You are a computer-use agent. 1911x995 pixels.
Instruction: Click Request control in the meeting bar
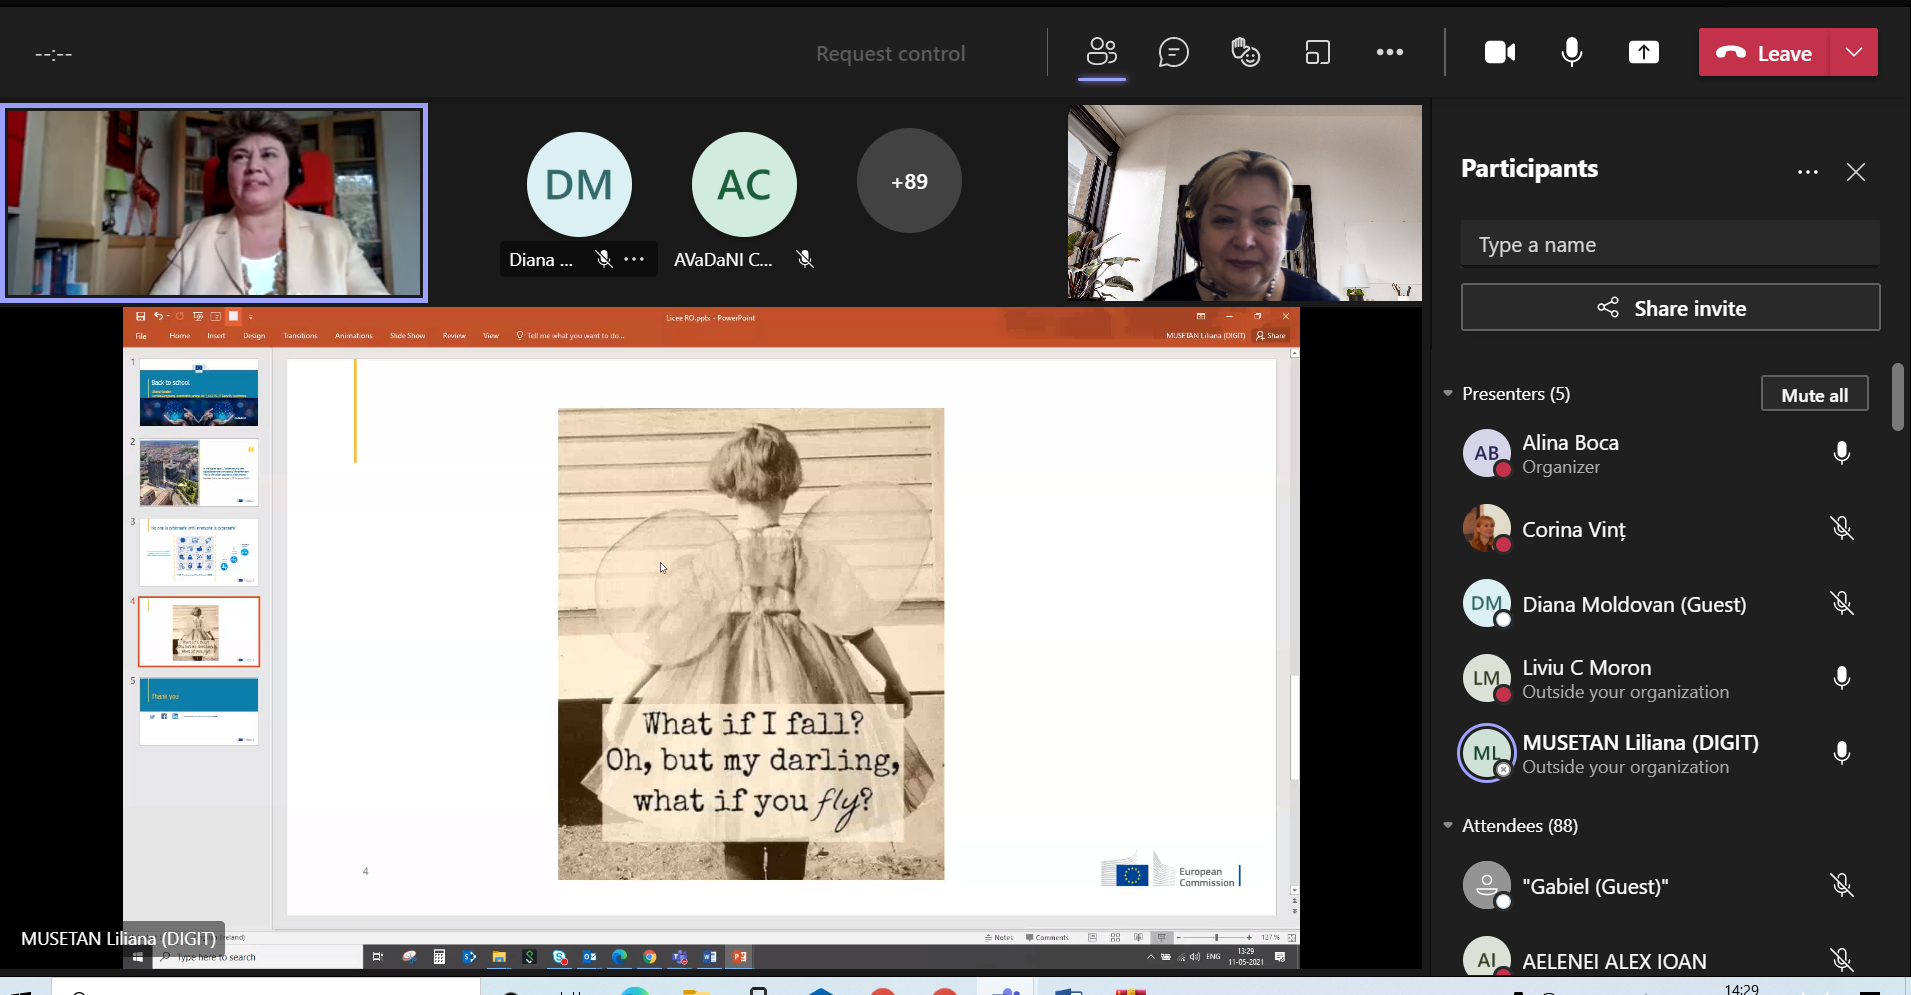point(890,54)
